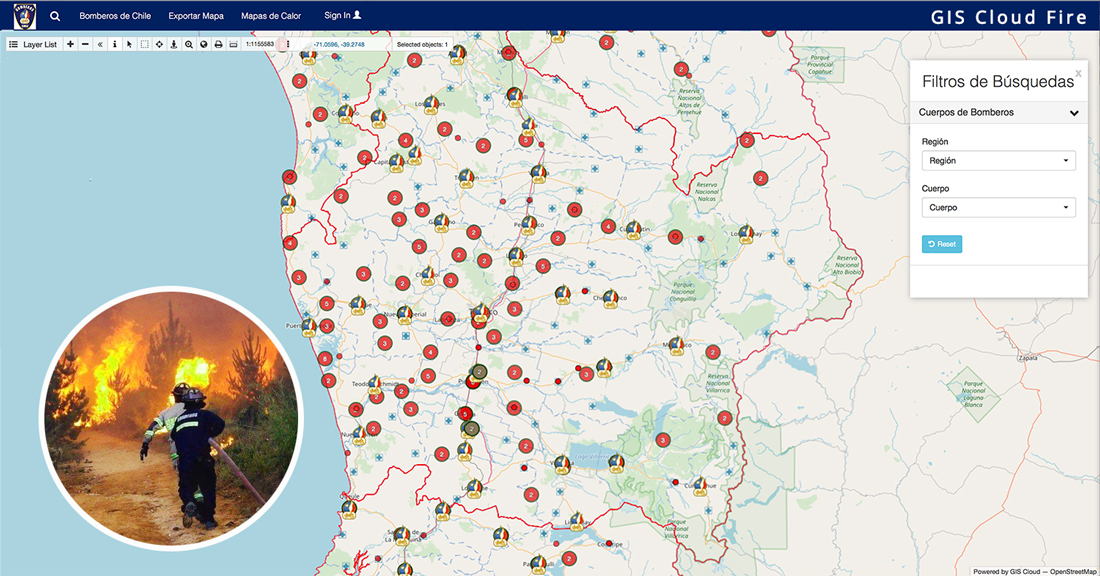This screenshot has height=576, width=1100.
Task: Close the Filtros de Búsquedas panel
Action: pos(1078,73)
